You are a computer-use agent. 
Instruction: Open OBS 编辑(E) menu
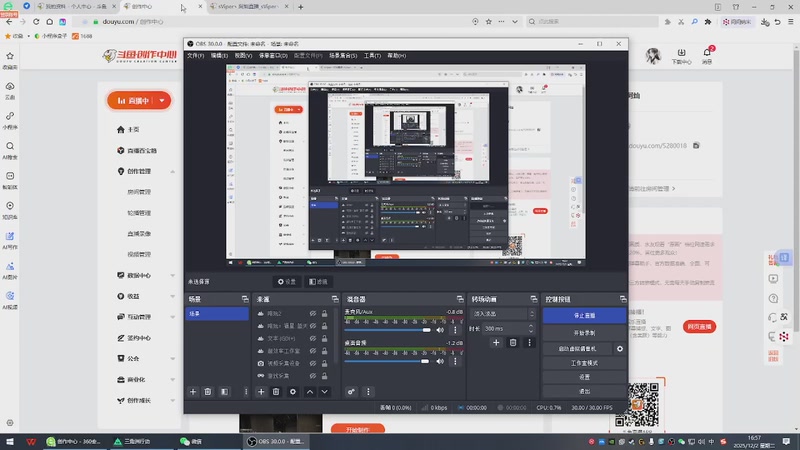pos(219,56)
